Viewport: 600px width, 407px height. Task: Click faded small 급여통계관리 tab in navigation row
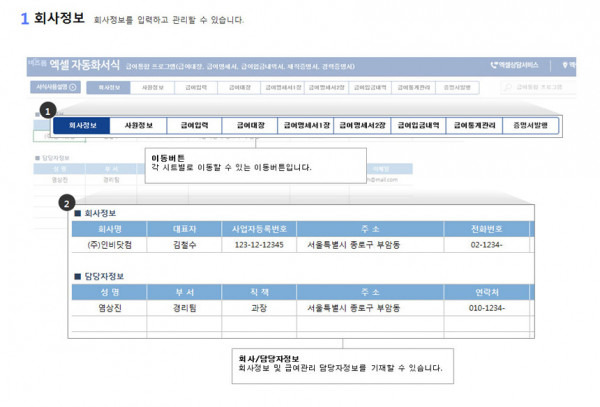tap(414, 88)
